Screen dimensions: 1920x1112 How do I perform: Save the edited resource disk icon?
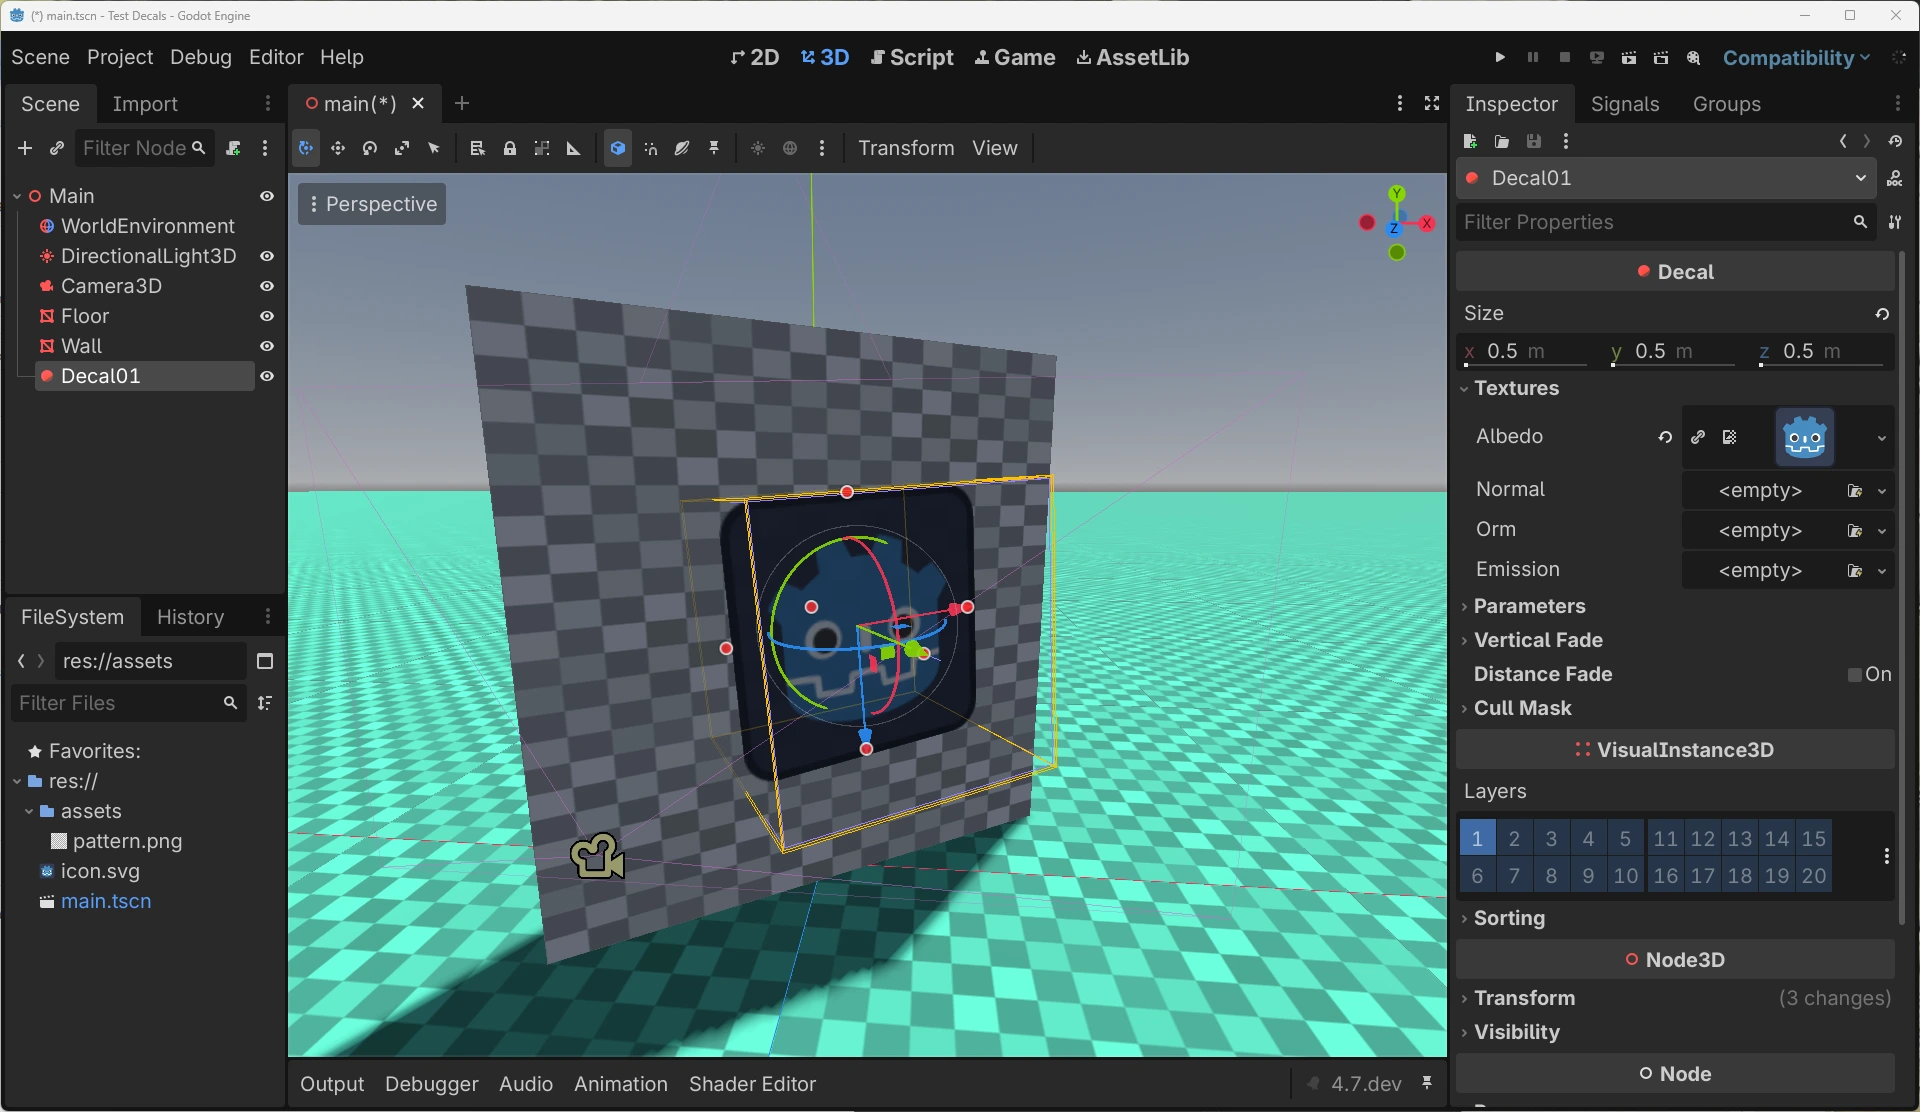[x=1534, y=141]
